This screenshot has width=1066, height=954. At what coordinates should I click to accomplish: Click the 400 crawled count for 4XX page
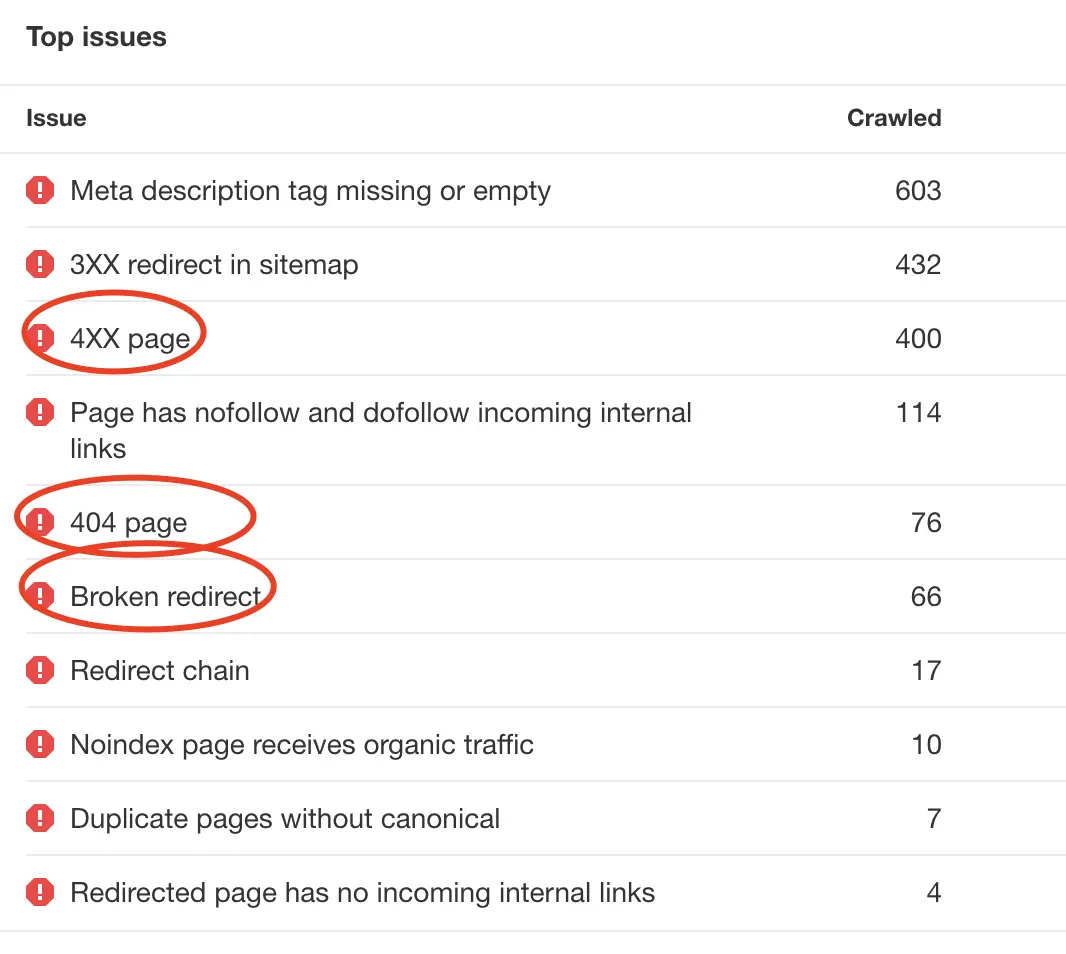click(918, 338)
